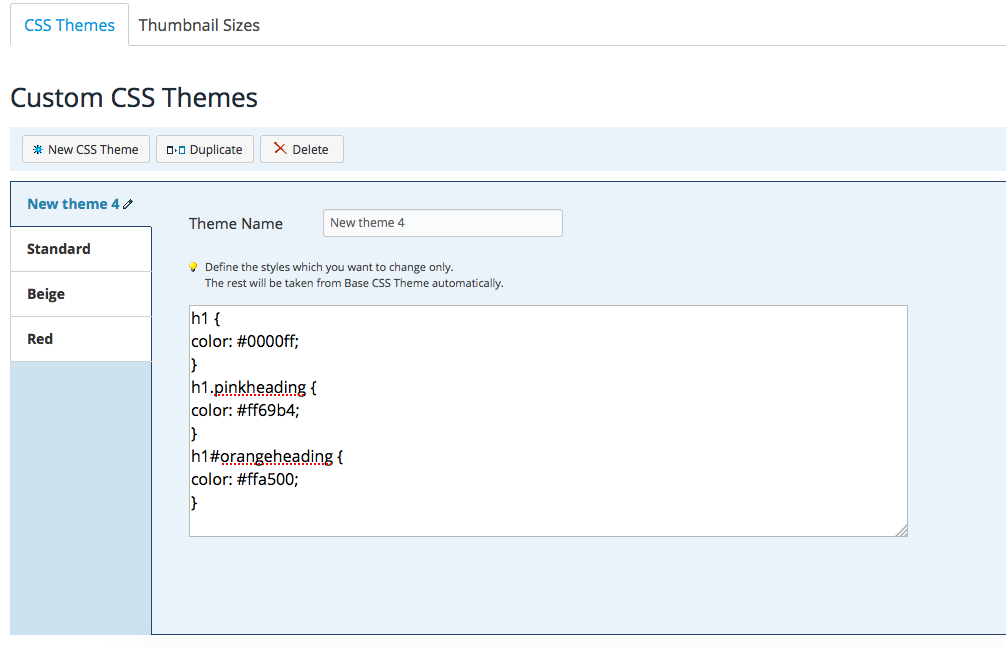This screenshot has height=648, width=1006.
Task: Click the lightbulb hint icon
Action: click(x=193, y=267)
